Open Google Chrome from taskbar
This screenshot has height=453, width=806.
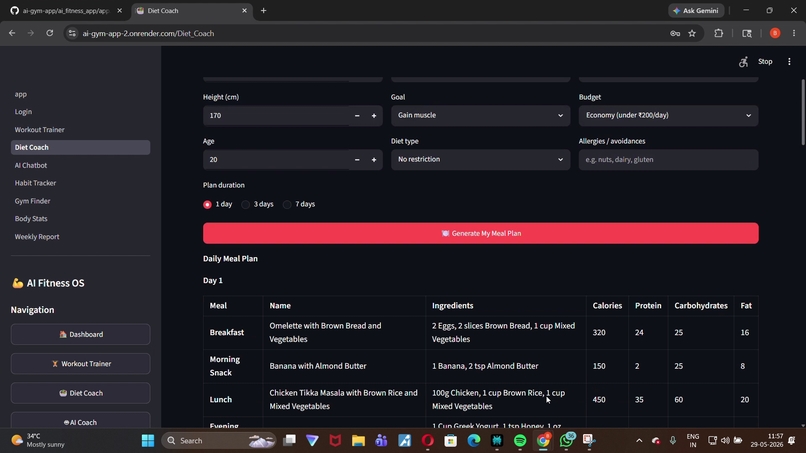pyautogui.click(x=543, y=441)
